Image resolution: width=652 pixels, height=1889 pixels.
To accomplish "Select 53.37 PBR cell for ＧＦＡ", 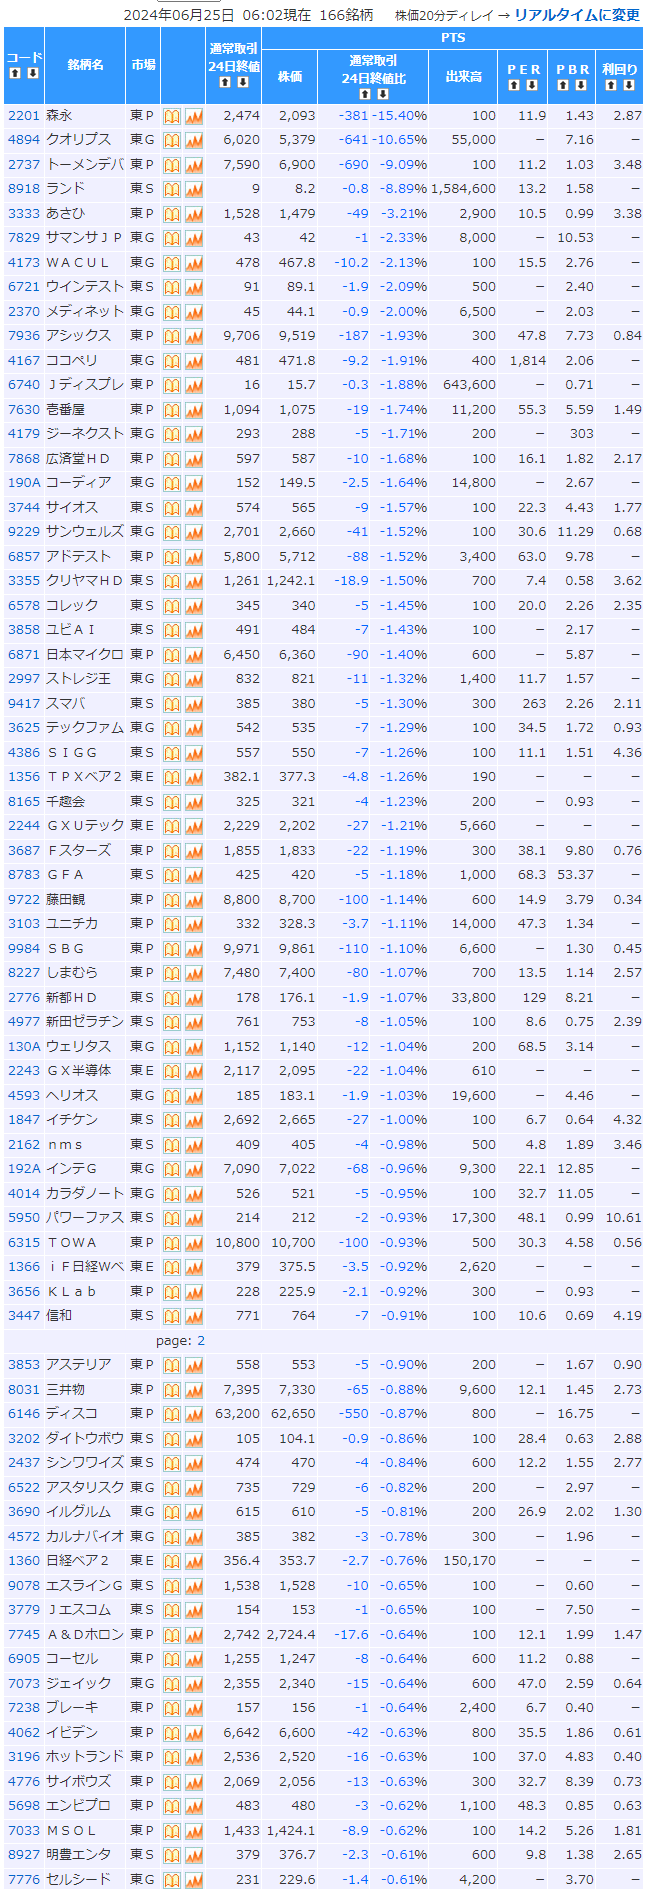I will tap(572, 875).
